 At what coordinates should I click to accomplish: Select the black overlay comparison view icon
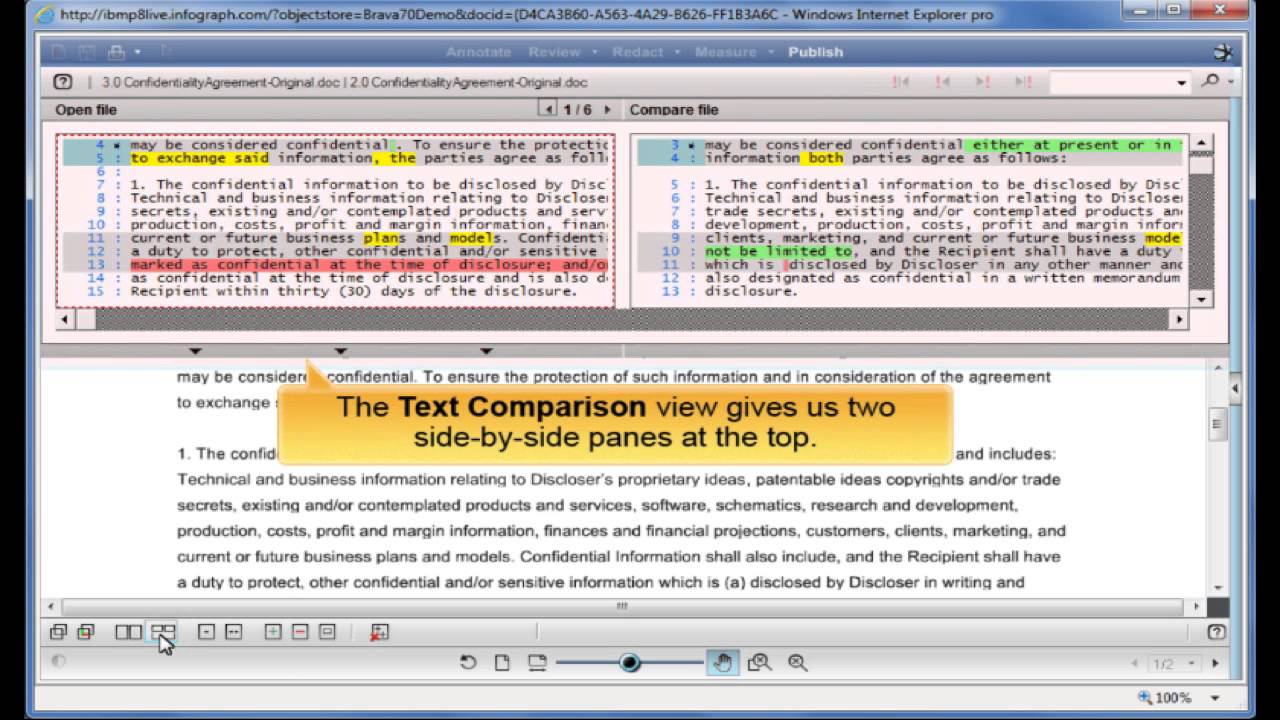tap(58, 632)
